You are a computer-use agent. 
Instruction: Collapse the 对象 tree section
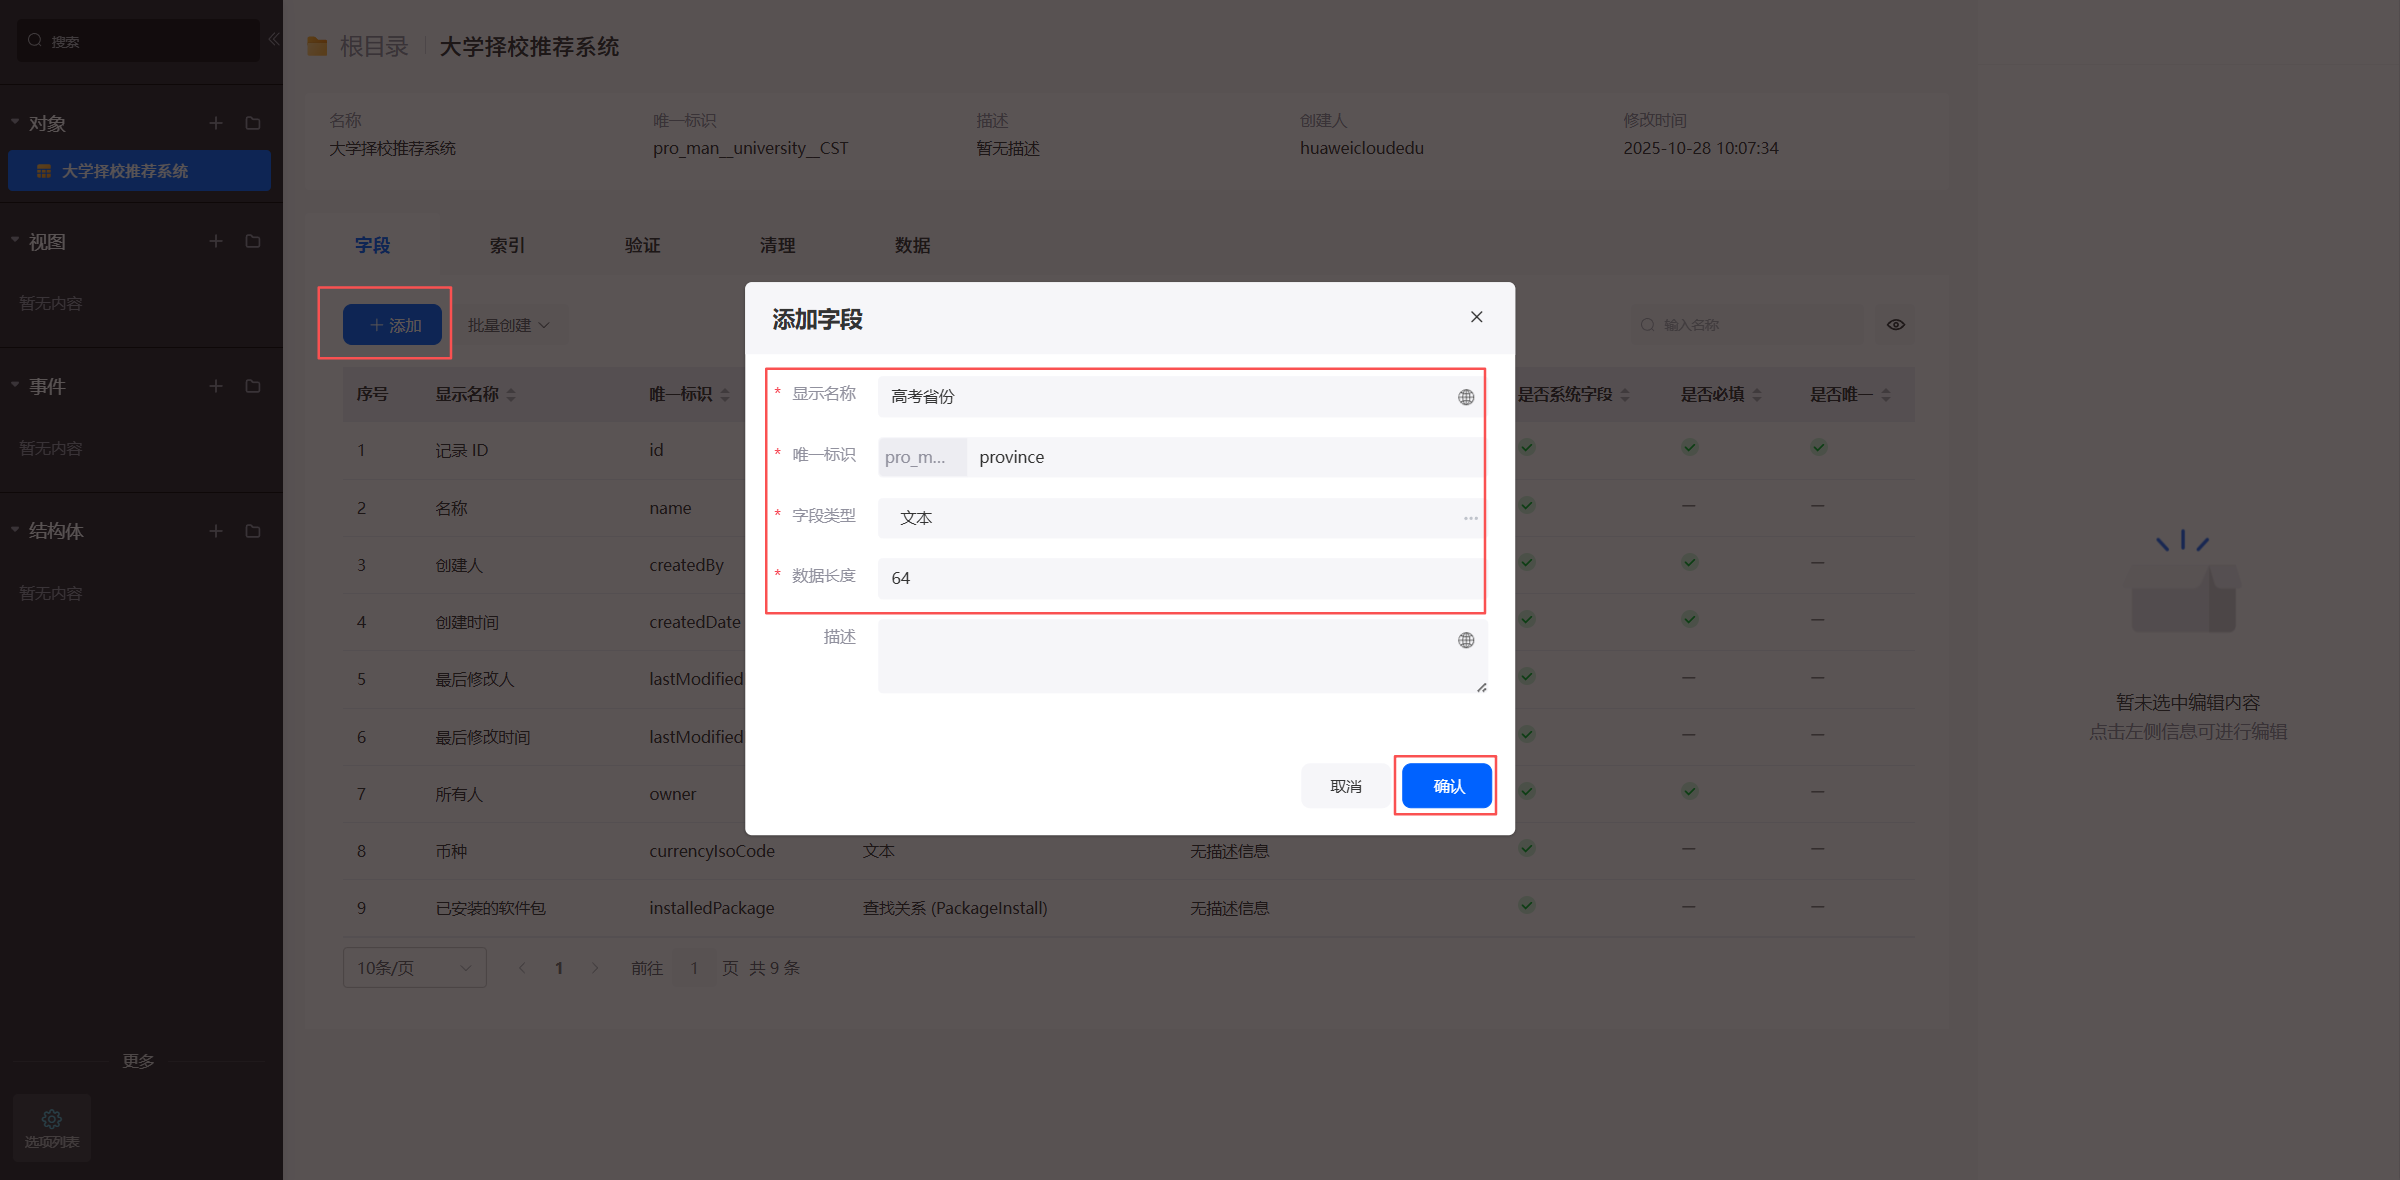click(x=15, y=122)
